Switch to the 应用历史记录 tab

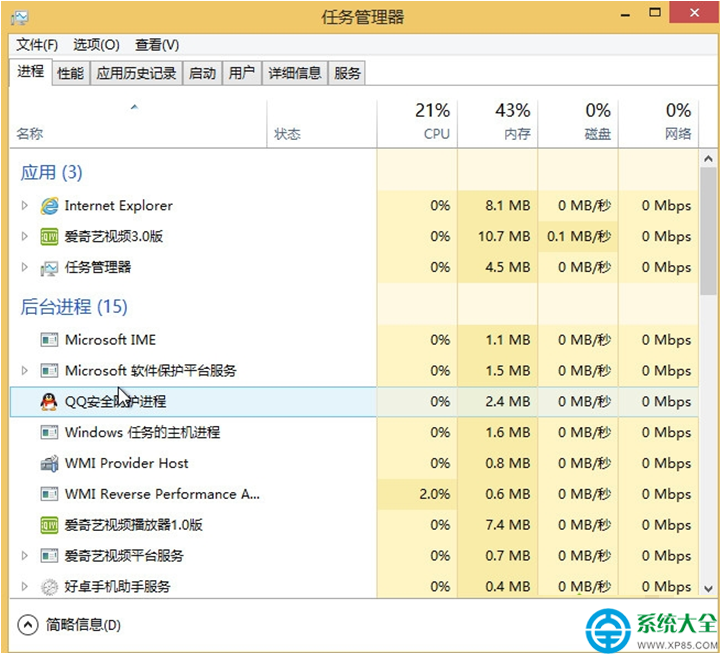[136, 73]
